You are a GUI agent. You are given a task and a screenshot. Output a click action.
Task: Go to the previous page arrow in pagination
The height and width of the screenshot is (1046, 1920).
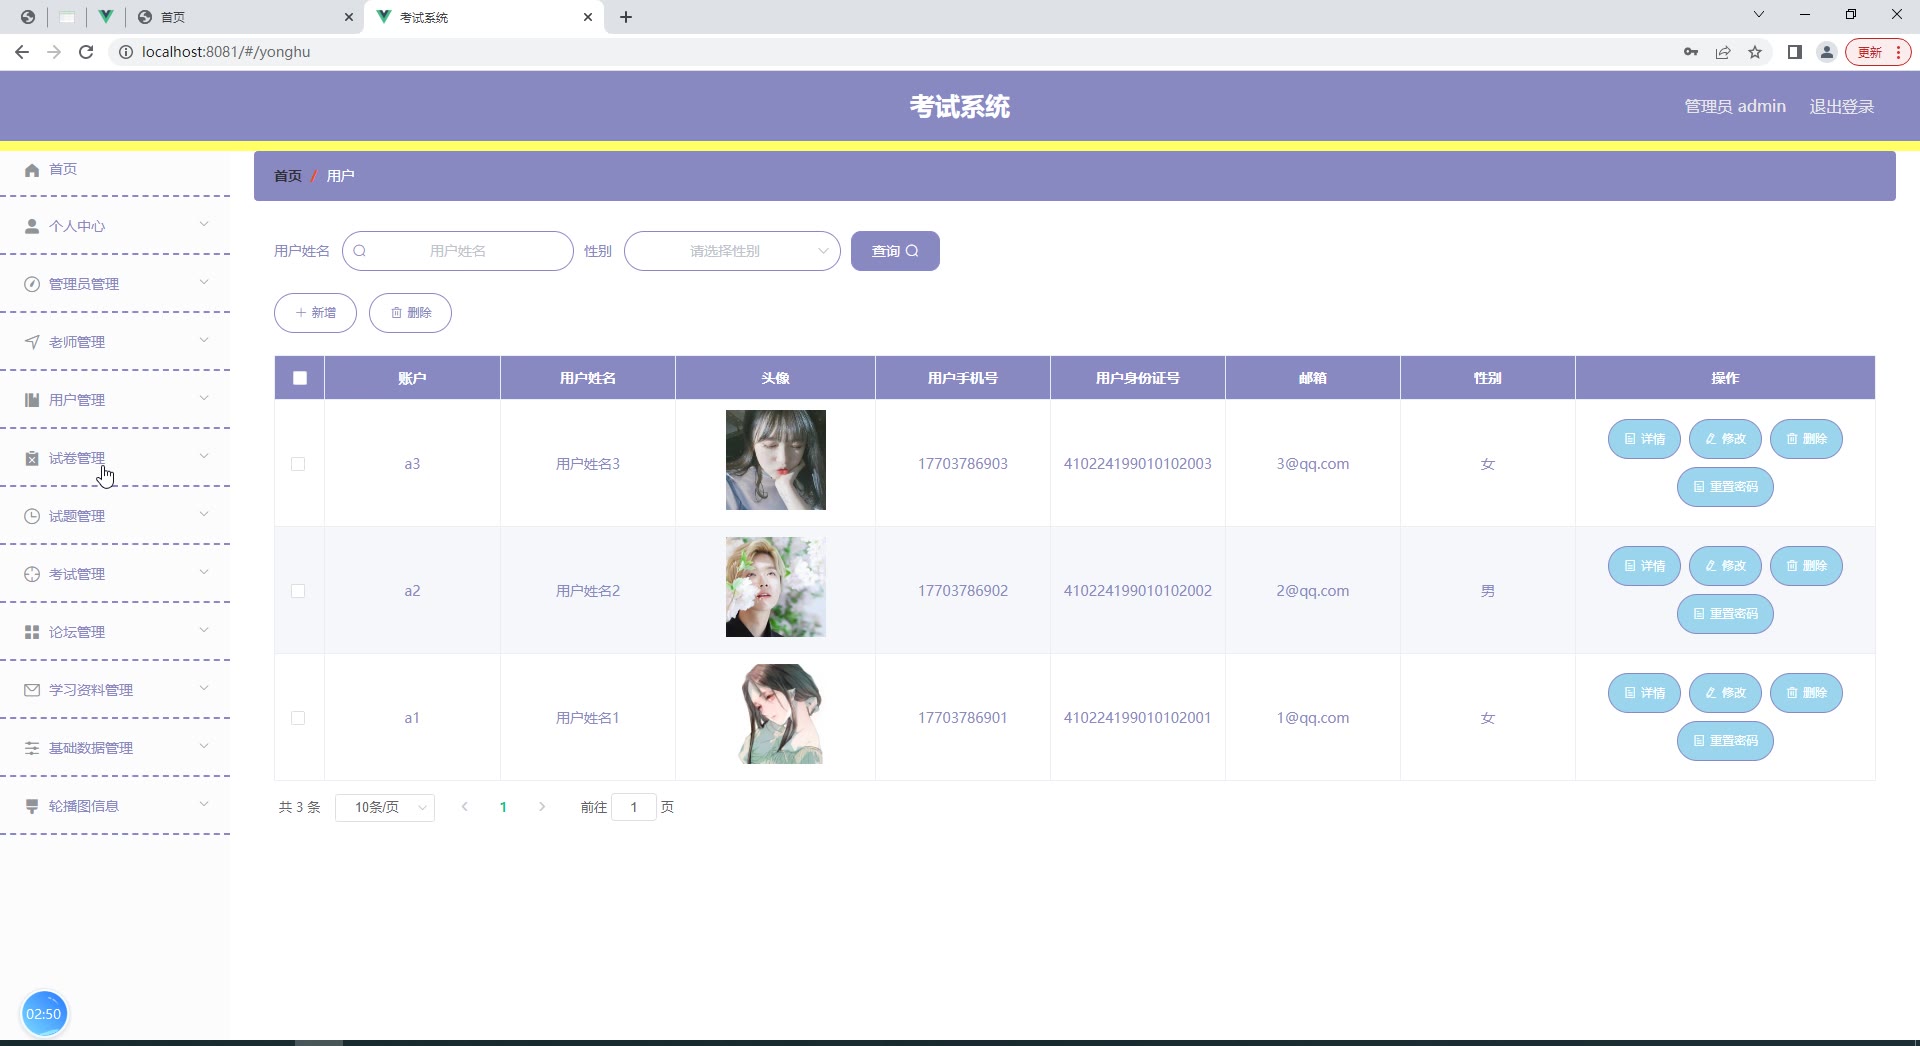(x=465, y=807)
